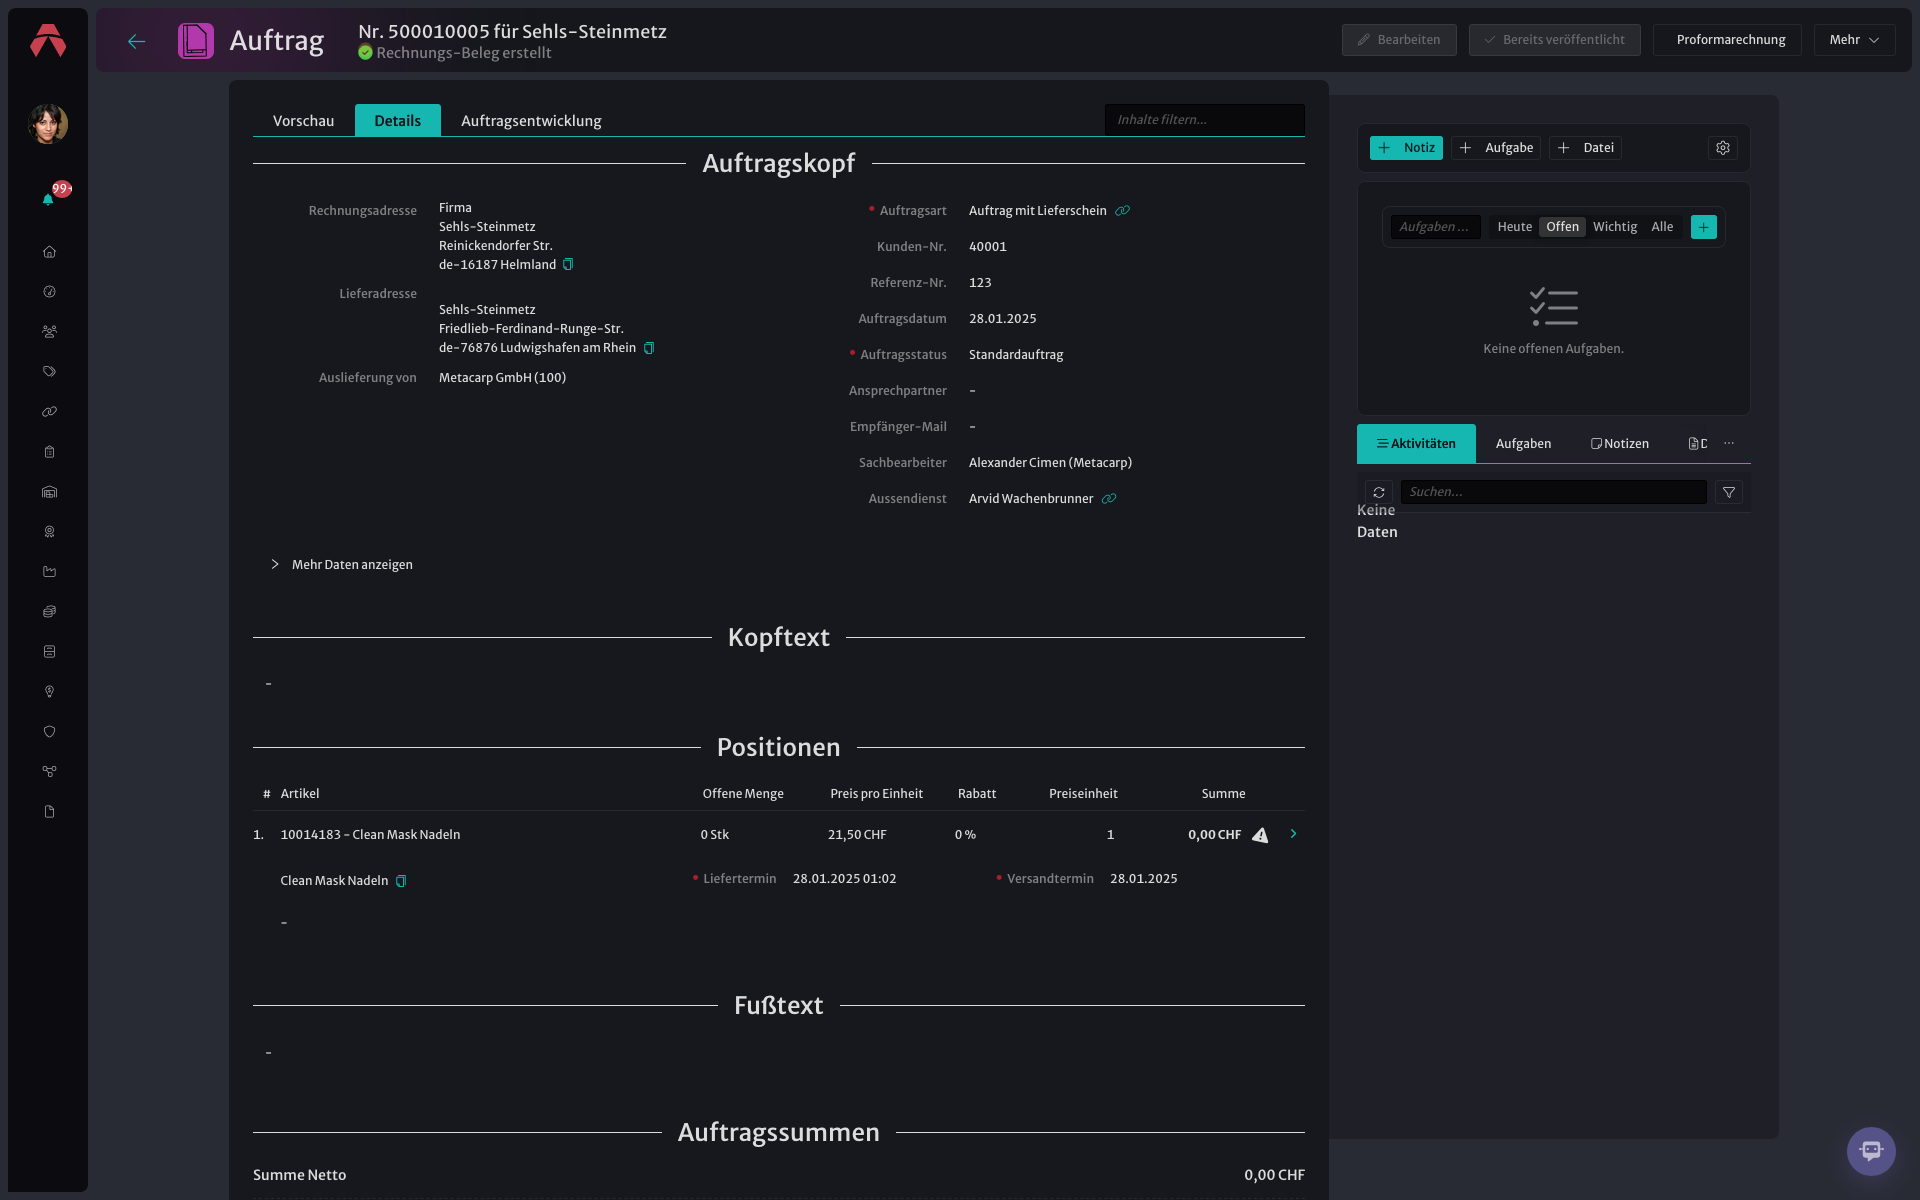Copy Rechnungsadresse using clipboard icon
The image size is (1920, 1200).
568,265
